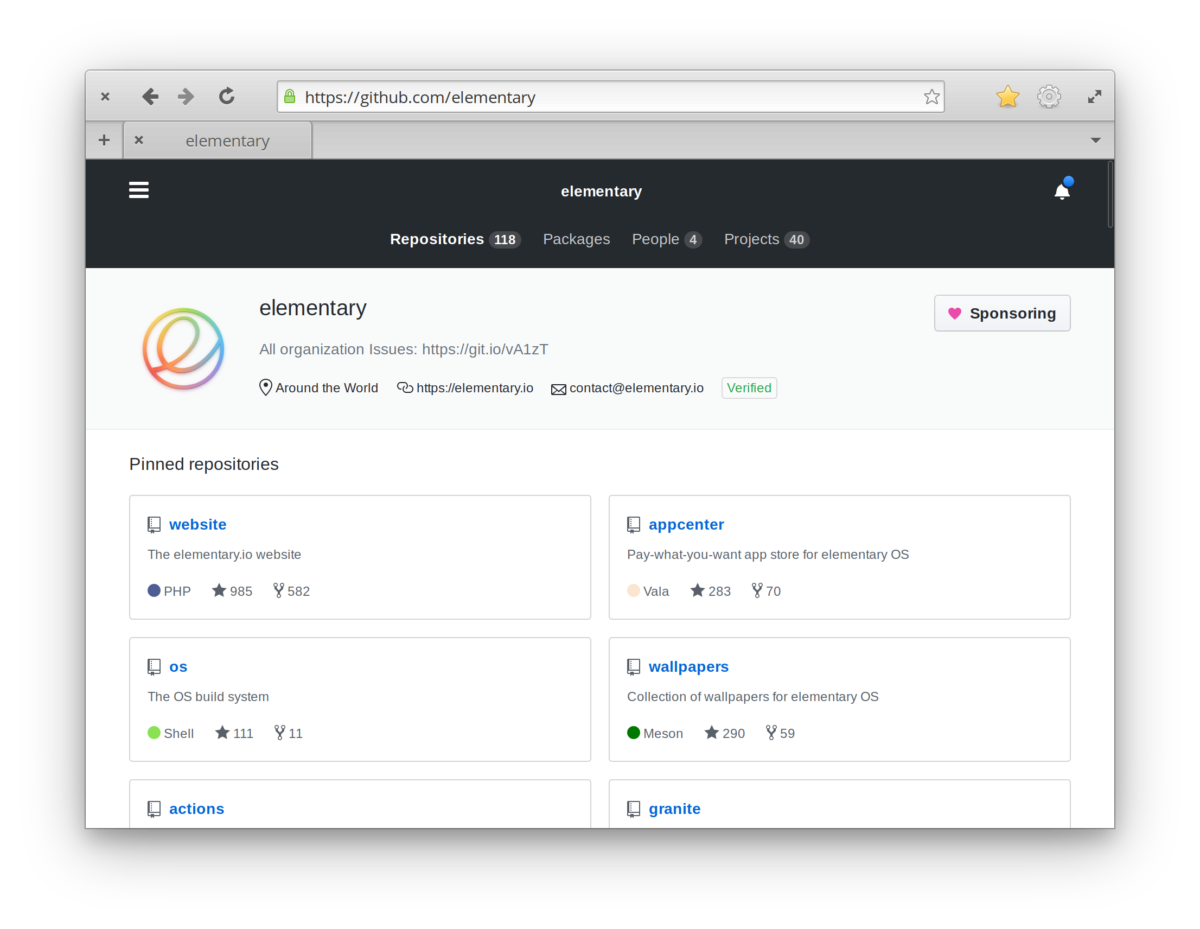Click elementary title in GitHub header

[x=601, y=191]
